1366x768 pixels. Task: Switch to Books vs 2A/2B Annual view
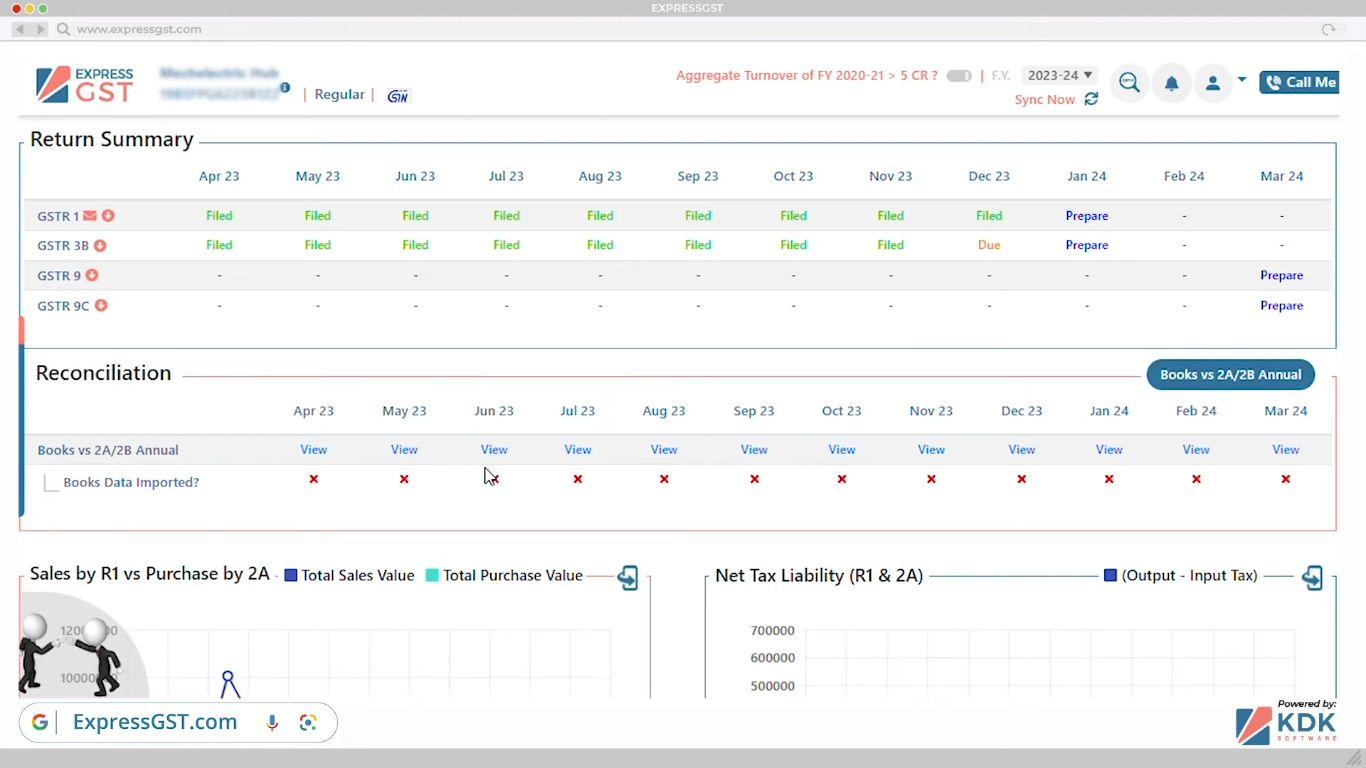(x=1230, y=375)
